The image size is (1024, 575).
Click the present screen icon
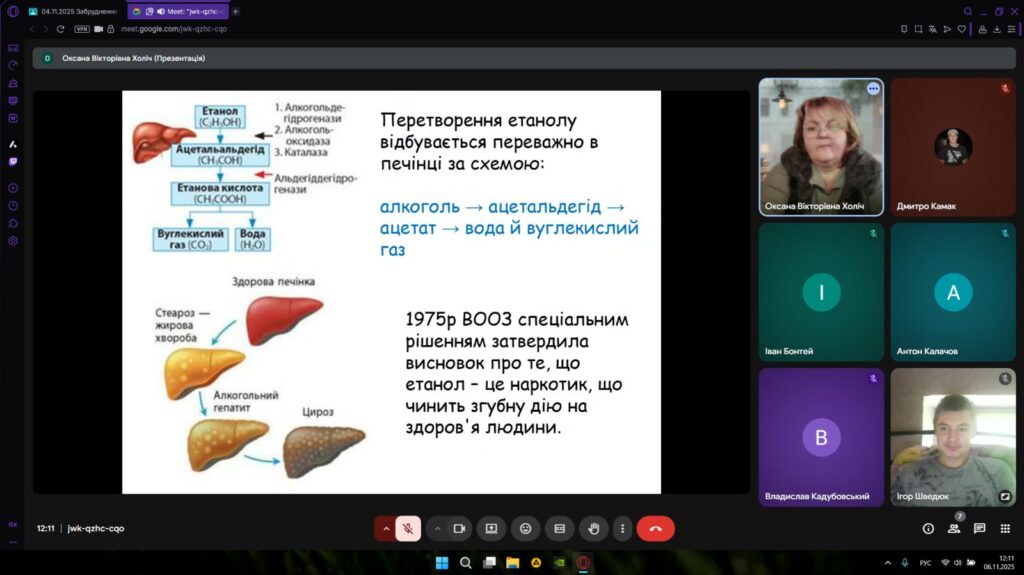pyautogui.click(x=491, y=528)
